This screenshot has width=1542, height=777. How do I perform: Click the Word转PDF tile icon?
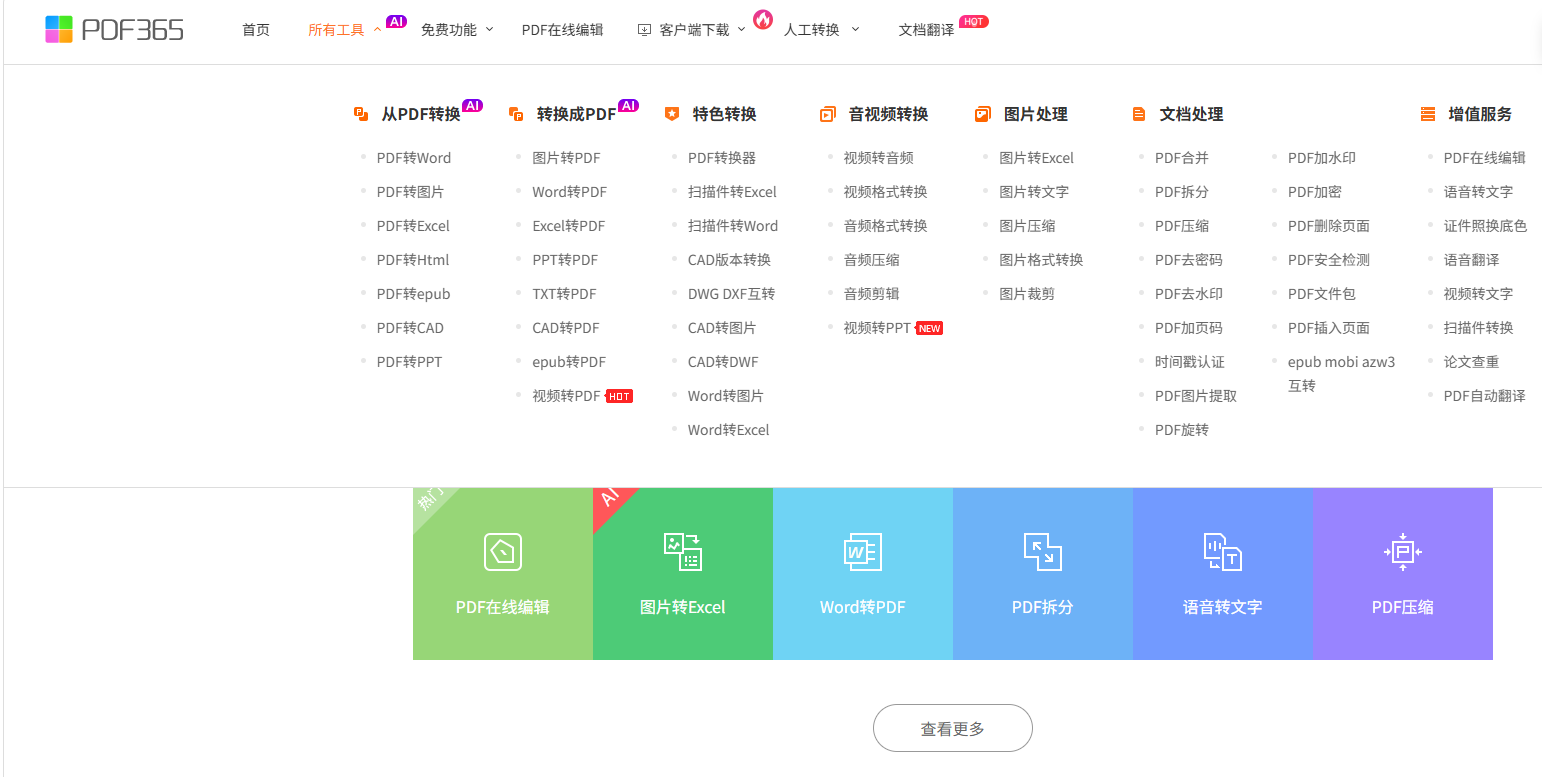click(863, 552)
